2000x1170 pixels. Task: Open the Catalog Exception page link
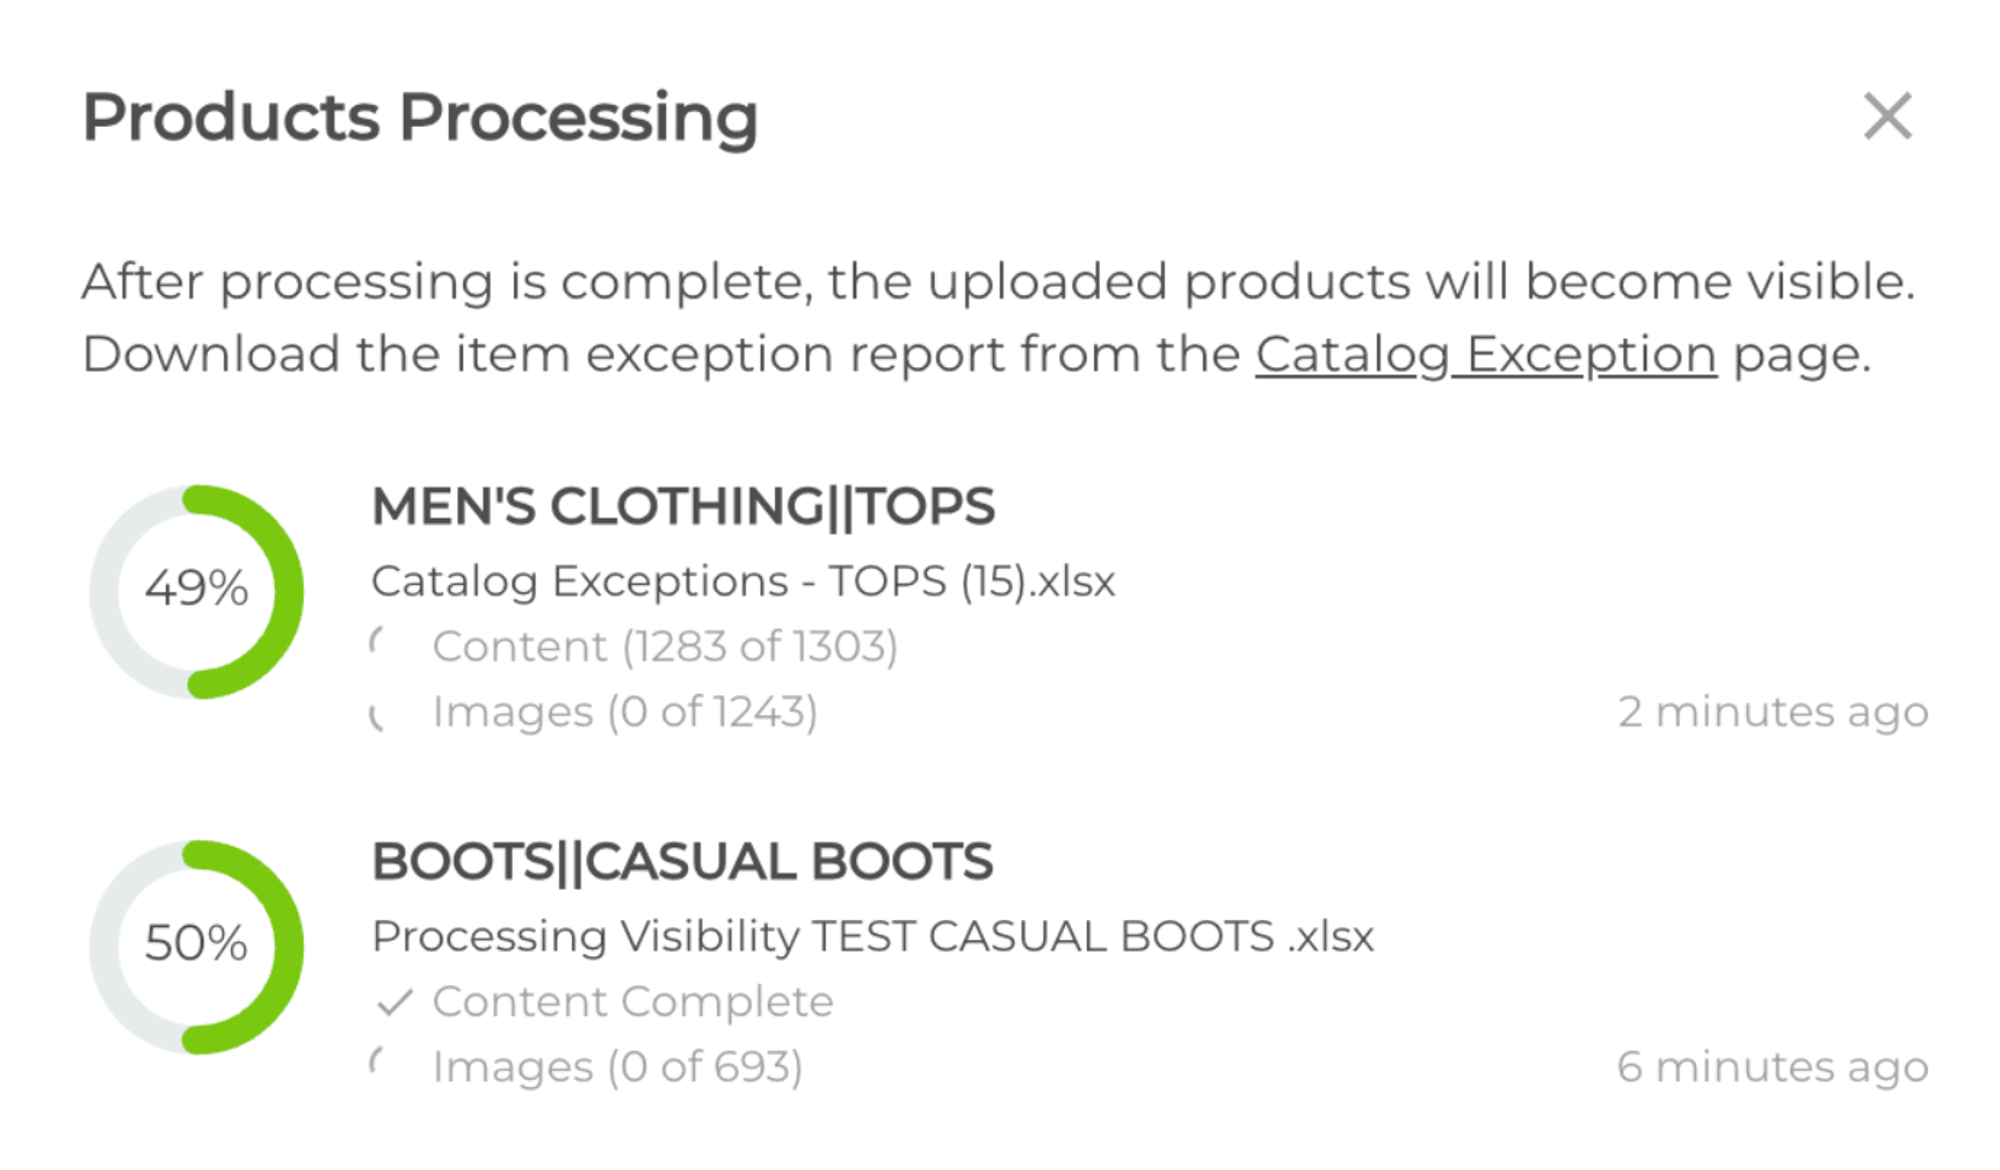tap(1486, 355)
